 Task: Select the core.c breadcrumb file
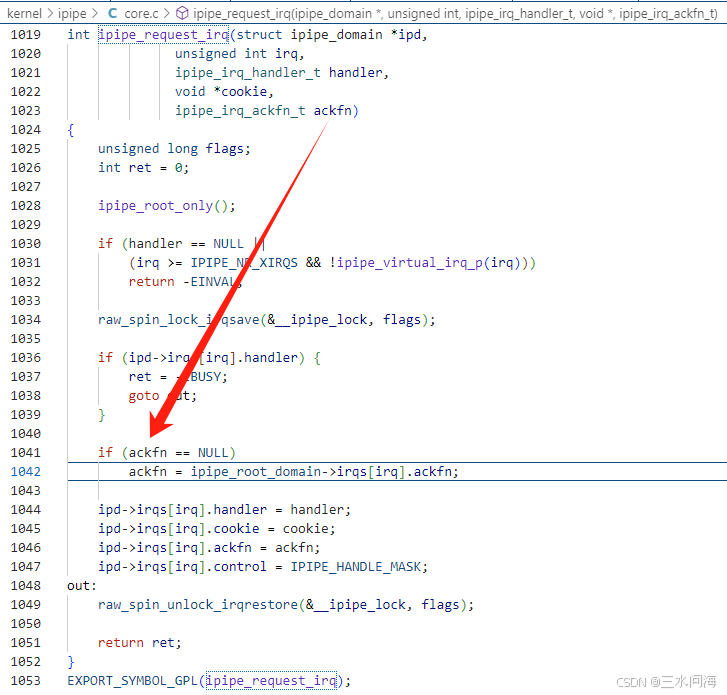tap(141, 13)
